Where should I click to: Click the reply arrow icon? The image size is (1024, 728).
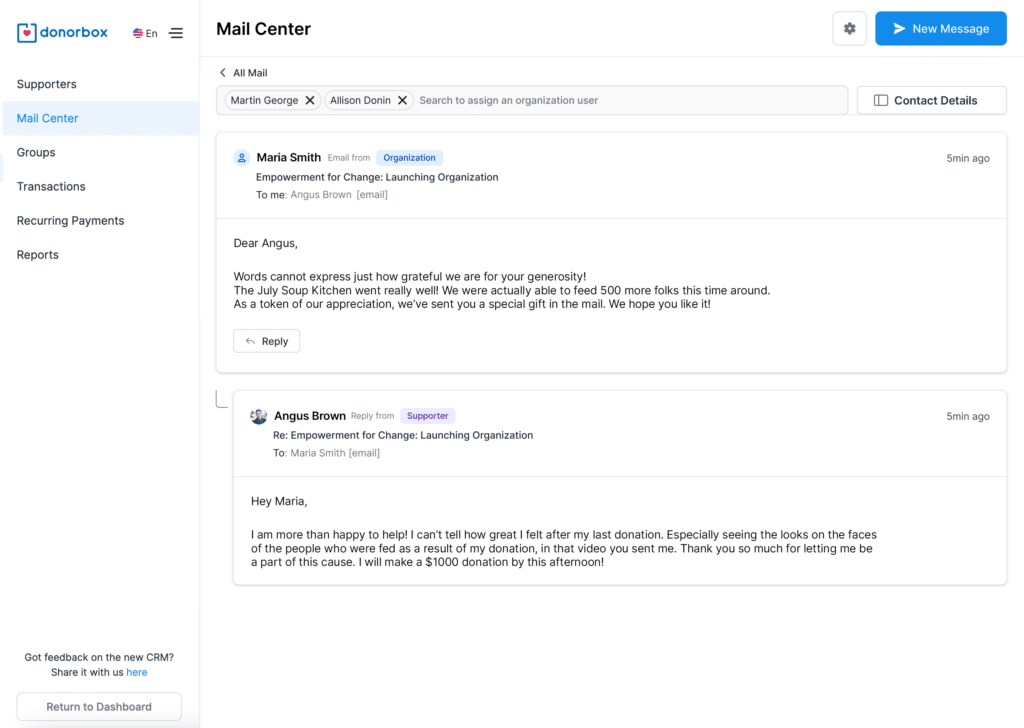pyautogui.click(x=251, y=340)
